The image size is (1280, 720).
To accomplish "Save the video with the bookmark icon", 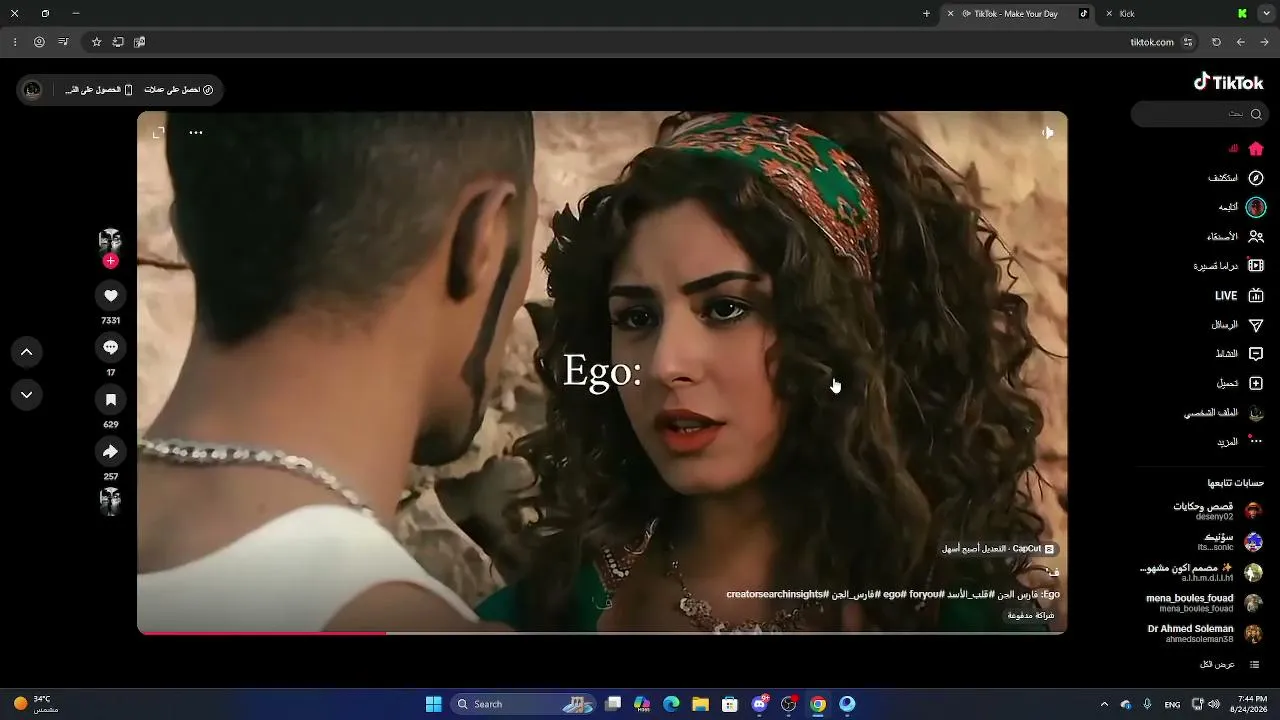I will pyautogui.click(x=111, y=399).
